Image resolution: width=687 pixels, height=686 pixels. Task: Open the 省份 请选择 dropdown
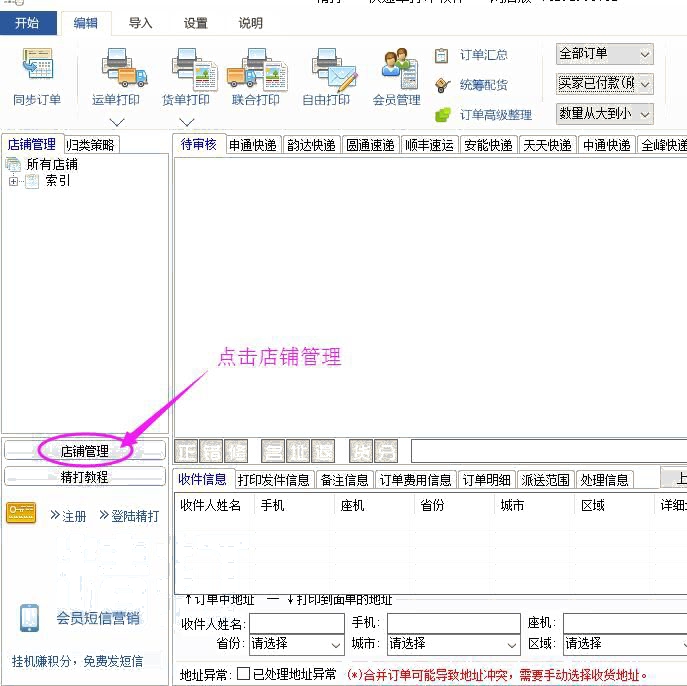pyautogui.click(x=297, y=644)
